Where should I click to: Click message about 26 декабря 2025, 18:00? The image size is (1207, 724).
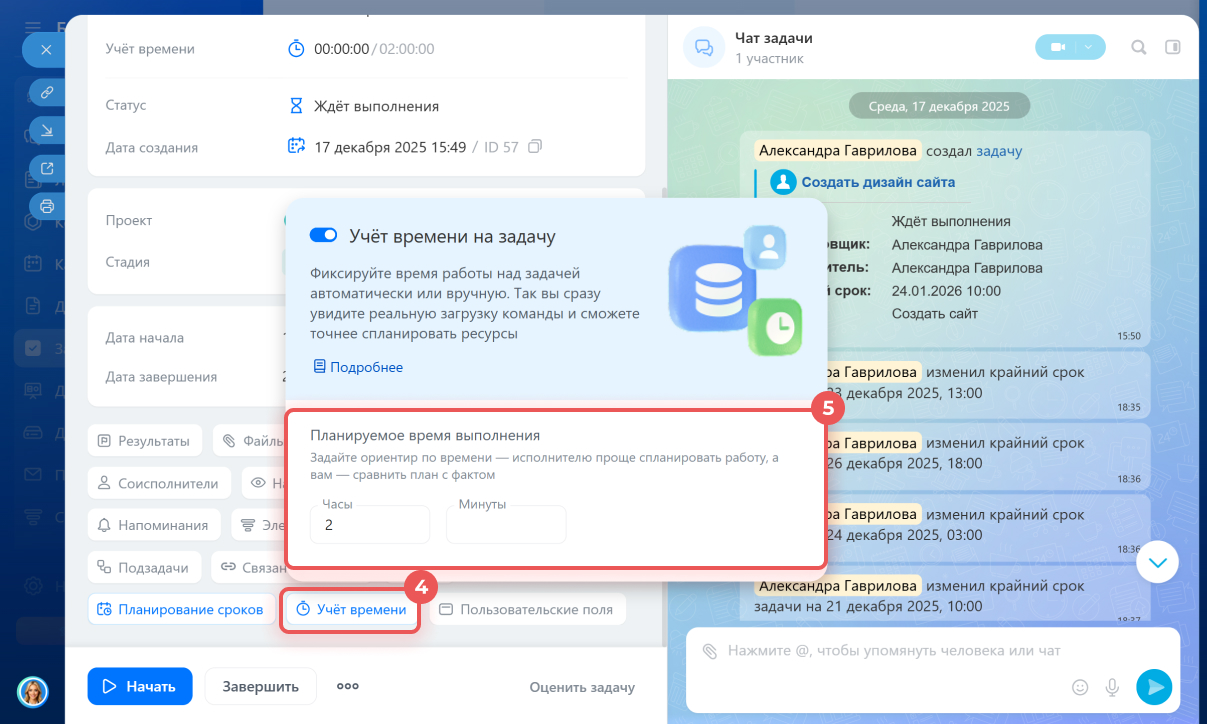point(945,454)
